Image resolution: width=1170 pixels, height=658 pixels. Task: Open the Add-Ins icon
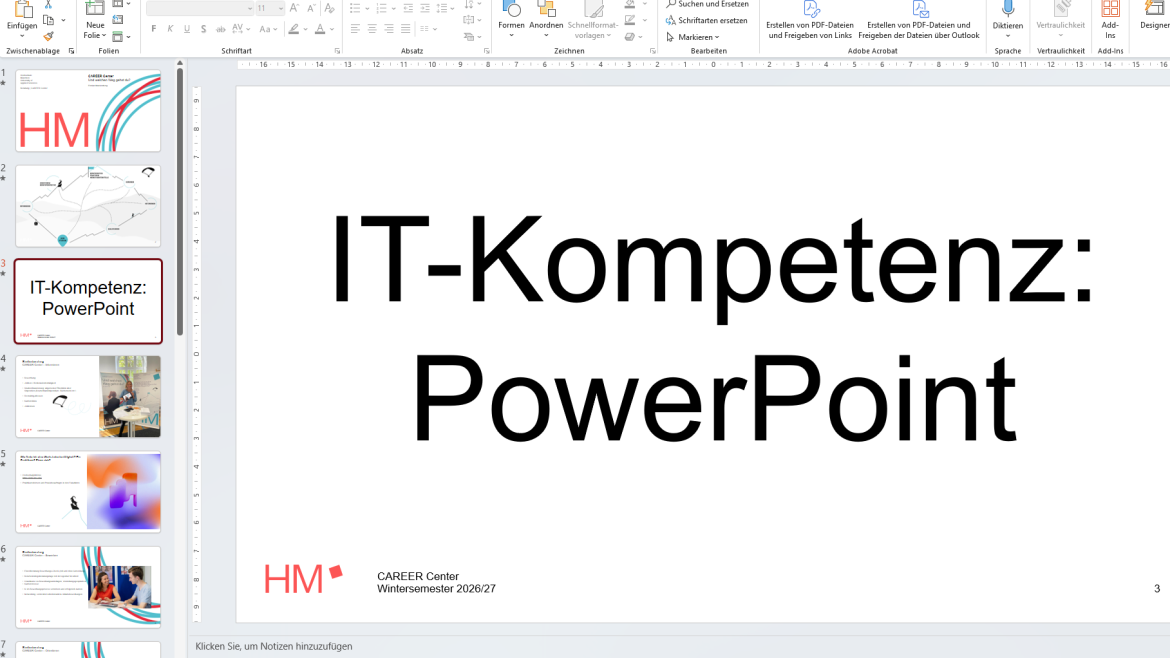[x=1110, y=9]
